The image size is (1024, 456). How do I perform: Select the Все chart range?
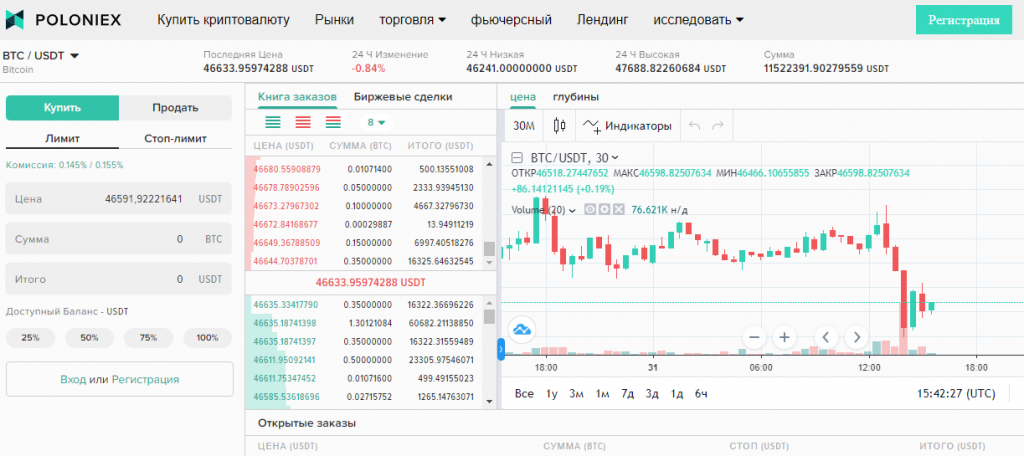[x=524, y=393]
